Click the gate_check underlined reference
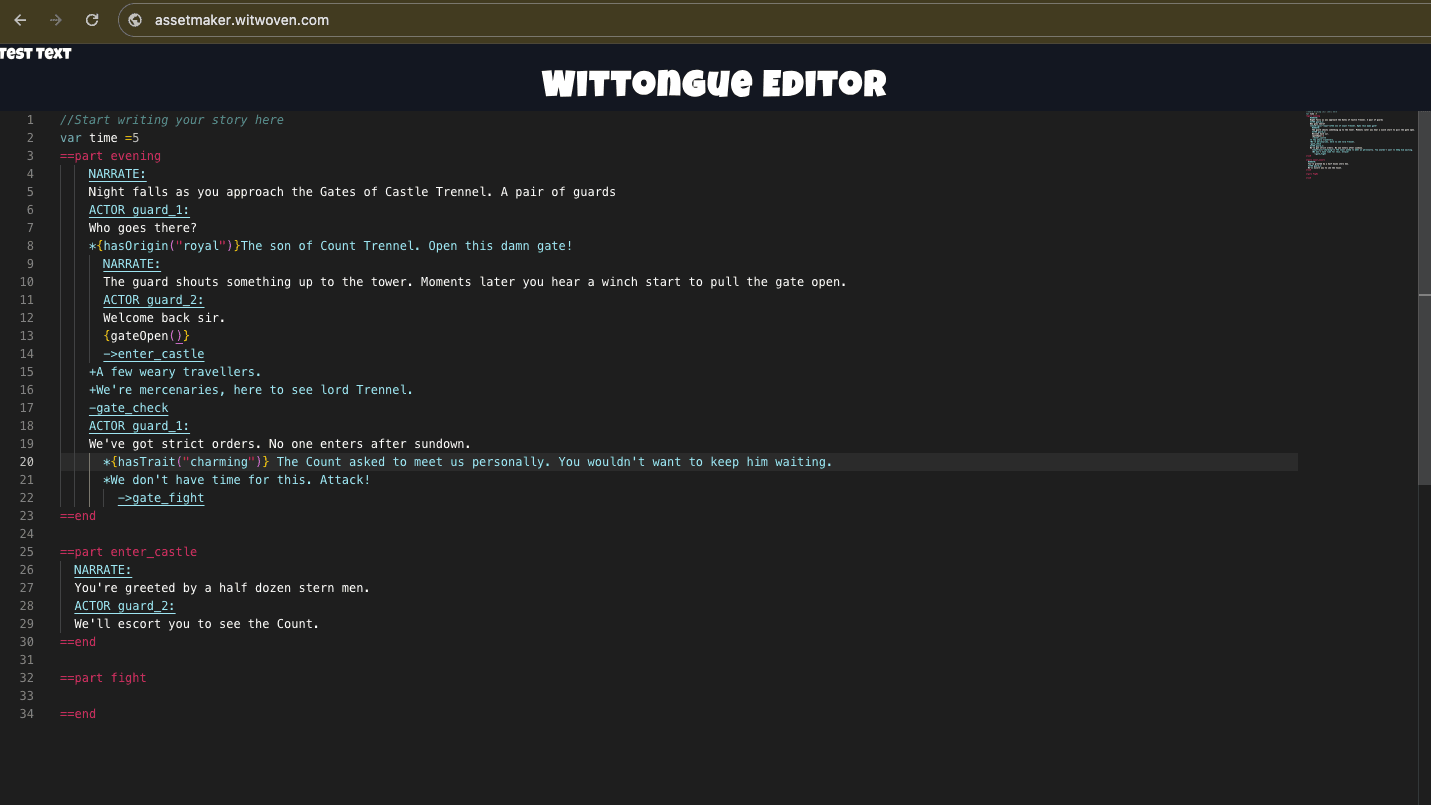The image size is (1431, 805). click(128, 407)
